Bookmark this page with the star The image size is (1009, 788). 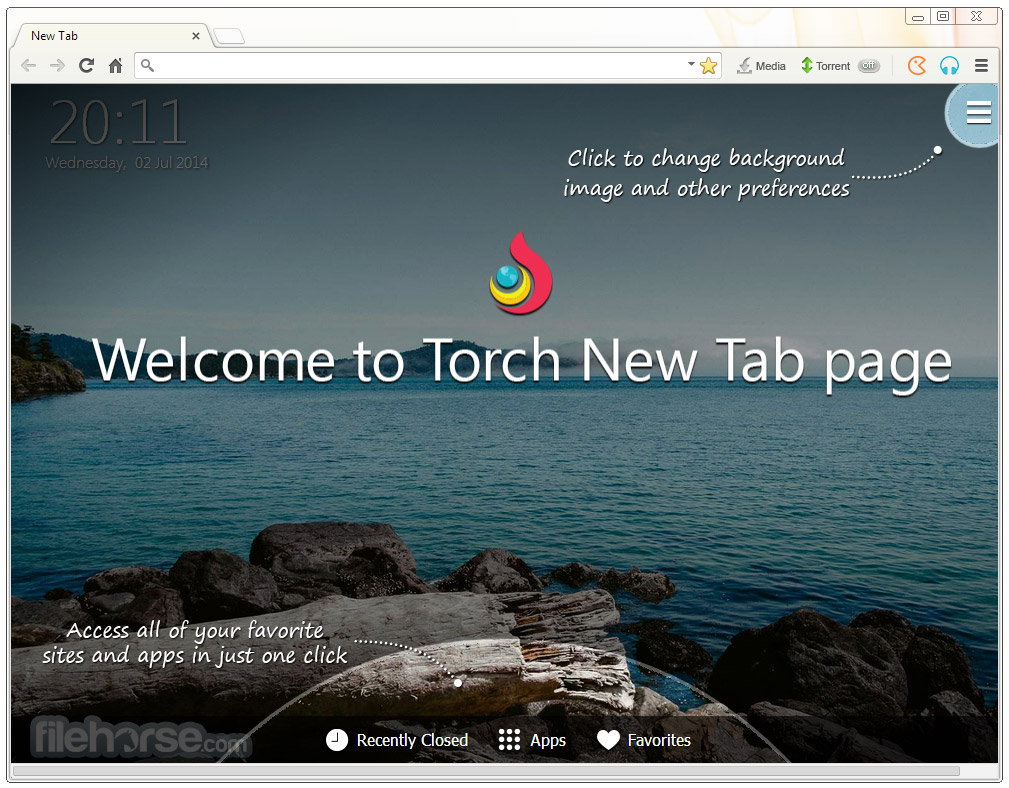[708, 66]
